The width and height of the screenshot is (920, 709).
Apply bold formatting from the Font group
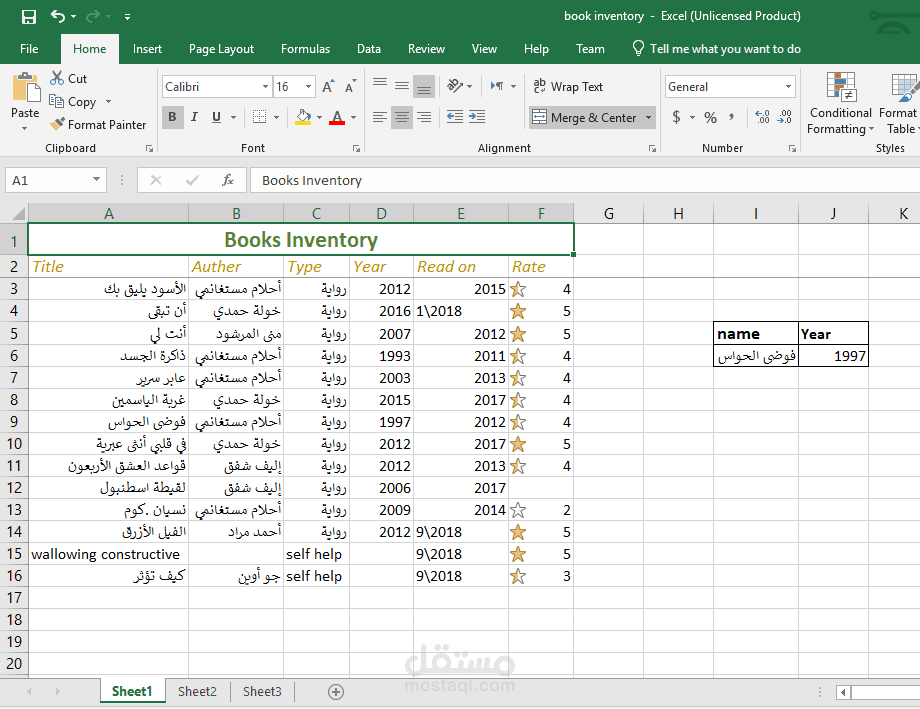(171, 117)
